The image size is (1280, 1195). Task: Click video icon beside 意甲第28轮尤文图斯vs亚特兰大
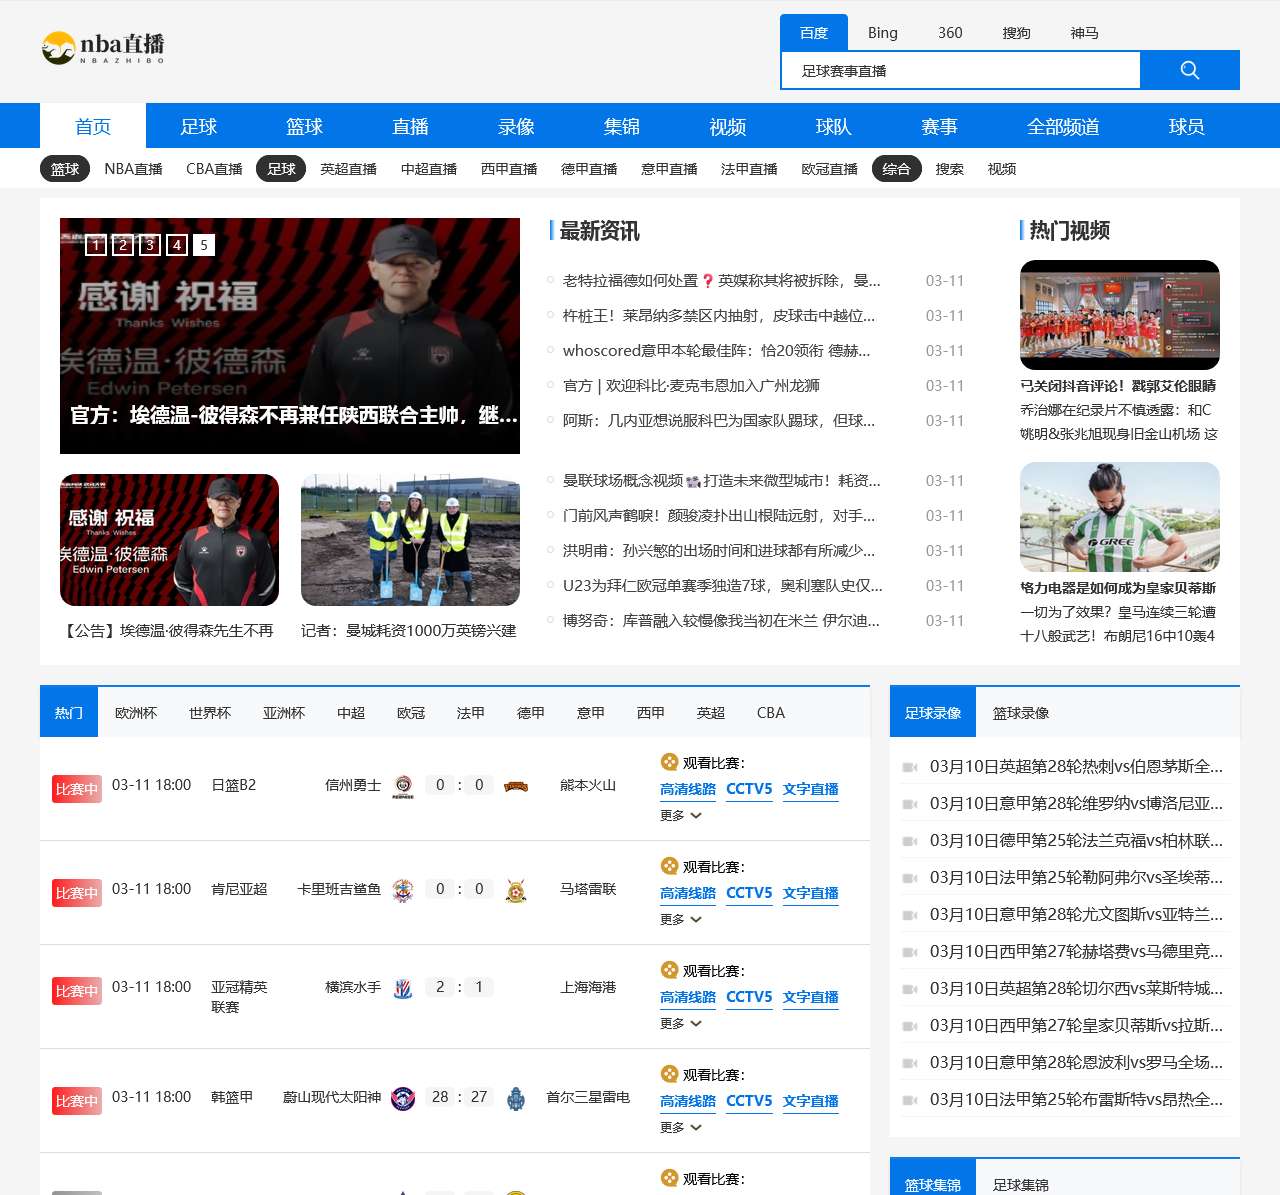click(910, 915)
